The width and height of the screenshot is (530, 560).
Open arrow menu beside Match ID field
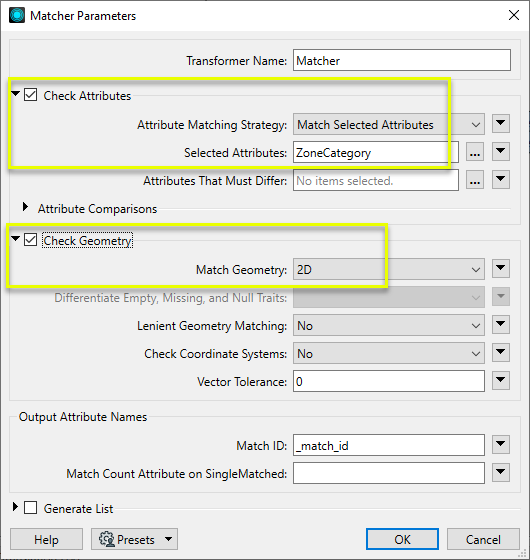pyautogui.click(x=501, y=444)
